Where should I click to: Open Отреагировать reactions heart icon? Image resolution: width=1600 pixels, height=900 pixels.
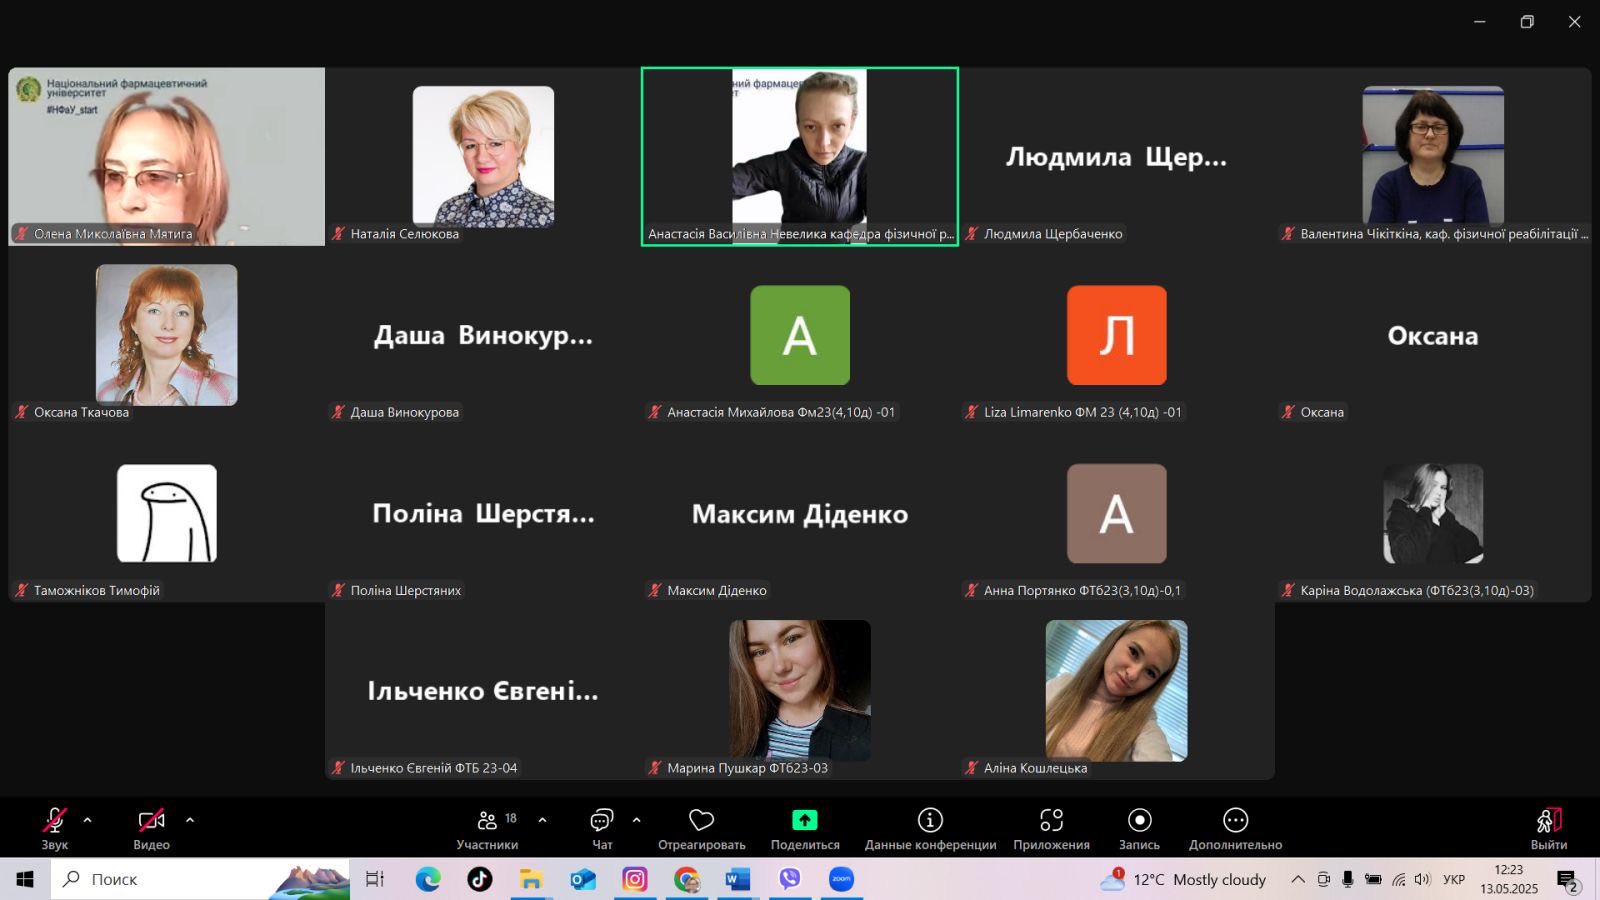702,828
